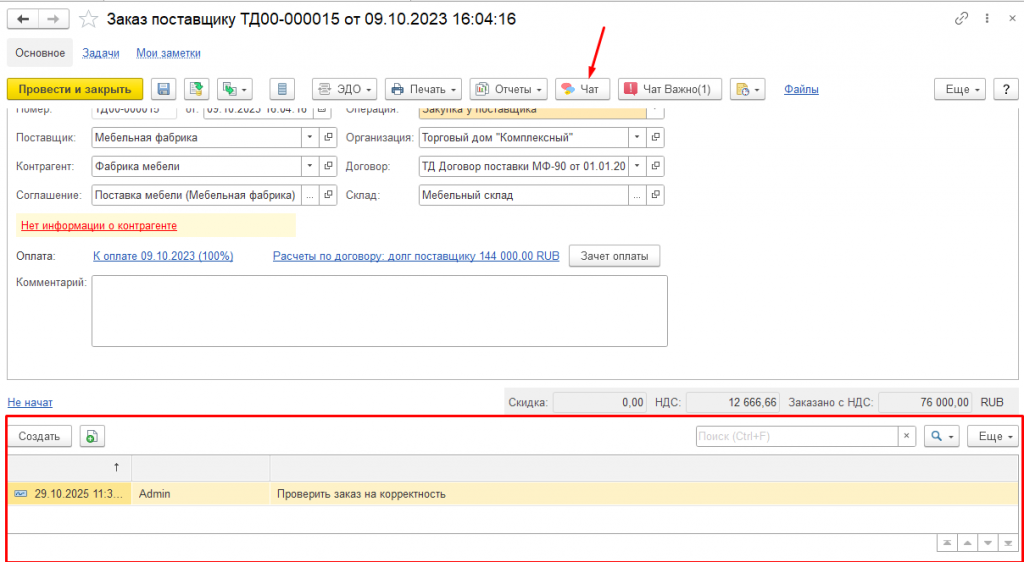The width and height of the screenshot is (1024, 562).
Task: Open the three-dot window menu
Action: (989, 19)
